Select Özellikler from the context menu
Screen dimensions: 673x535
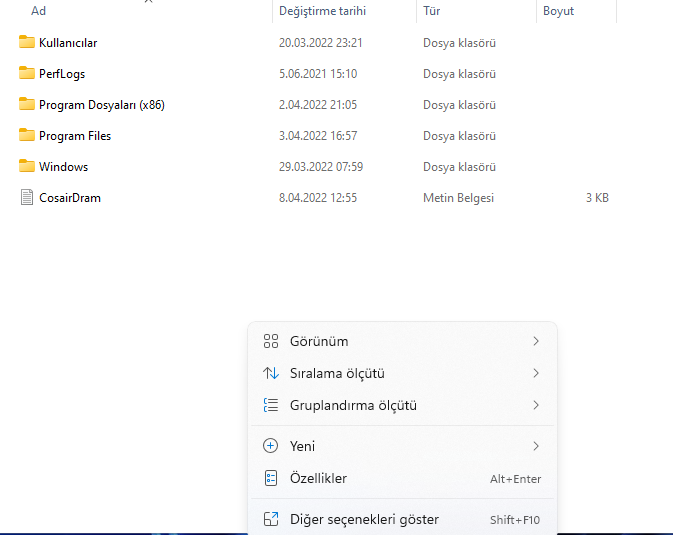(318, 478)
